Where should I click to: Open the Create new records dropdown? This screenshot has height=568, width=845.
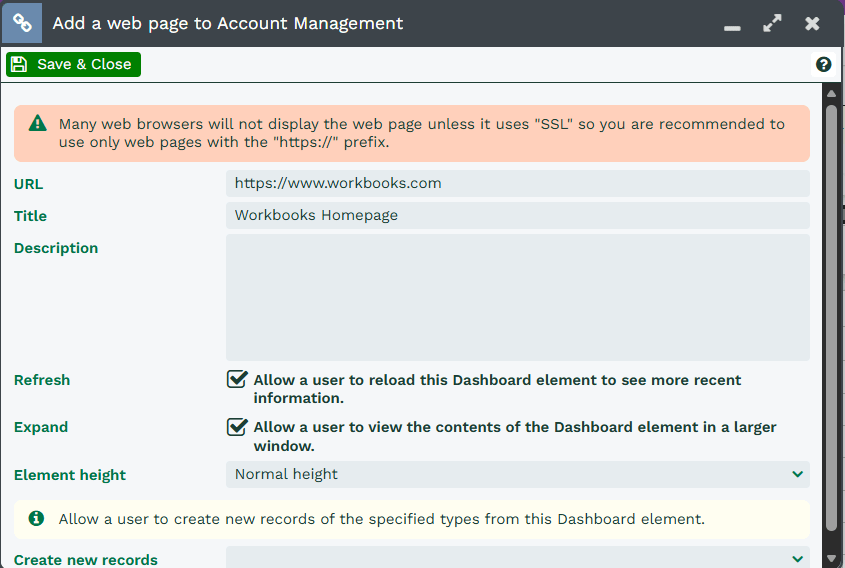click(x=517, y=558)
